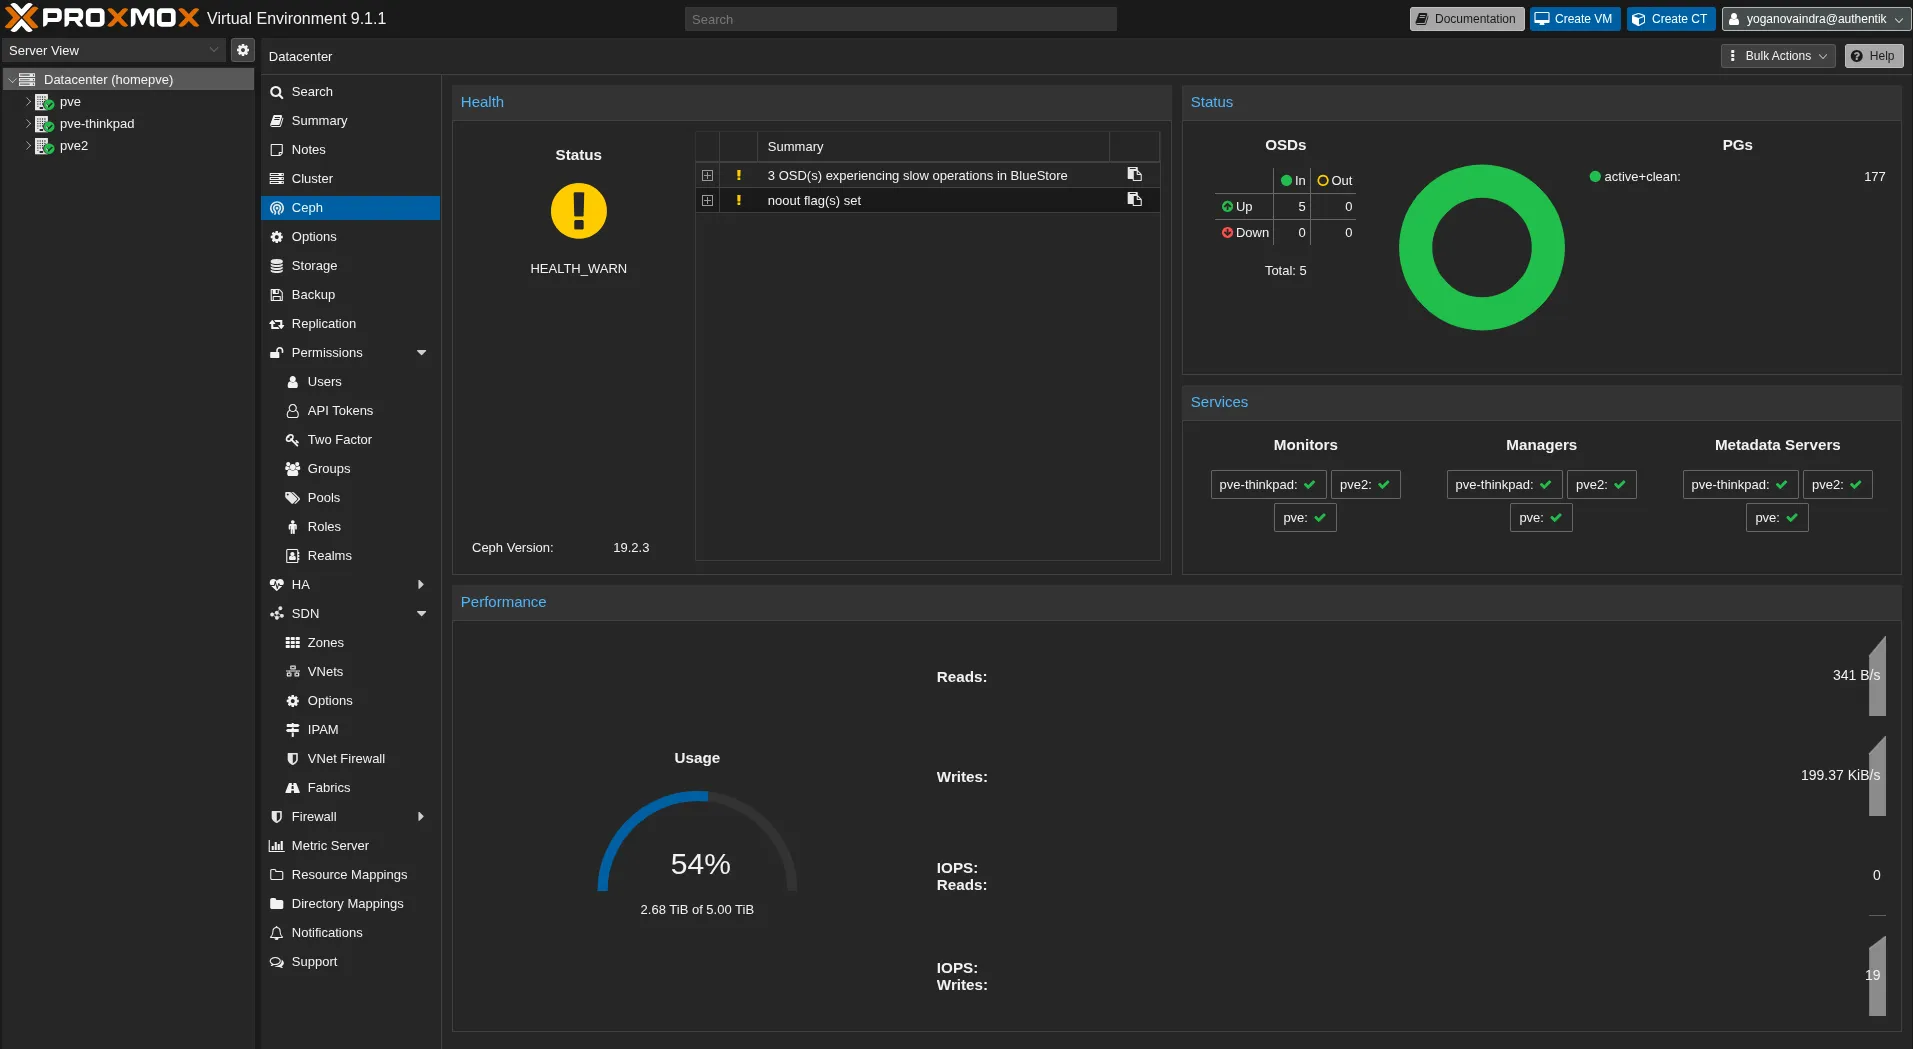Expand the Firewall submenu arrow
1913x1049 pixels.
(421, 817)
